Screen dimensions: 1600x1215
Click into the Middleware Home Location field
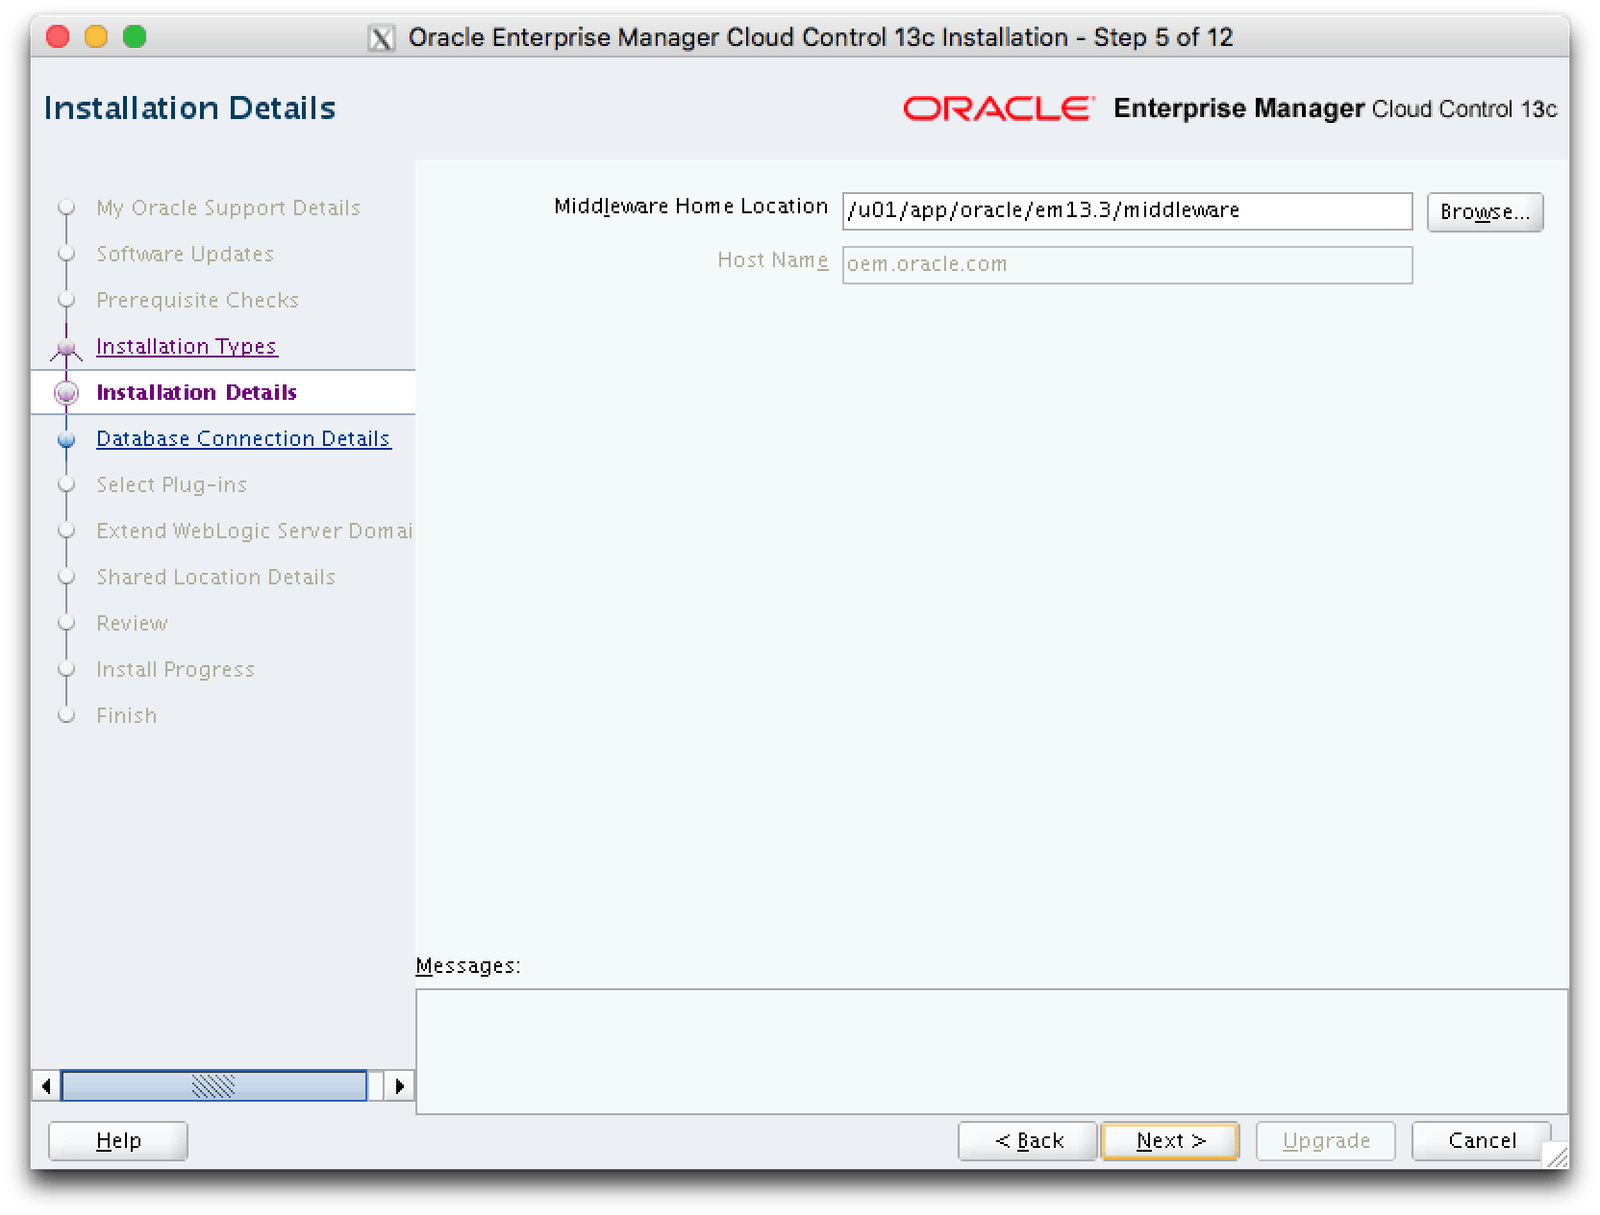point(1126,211)
